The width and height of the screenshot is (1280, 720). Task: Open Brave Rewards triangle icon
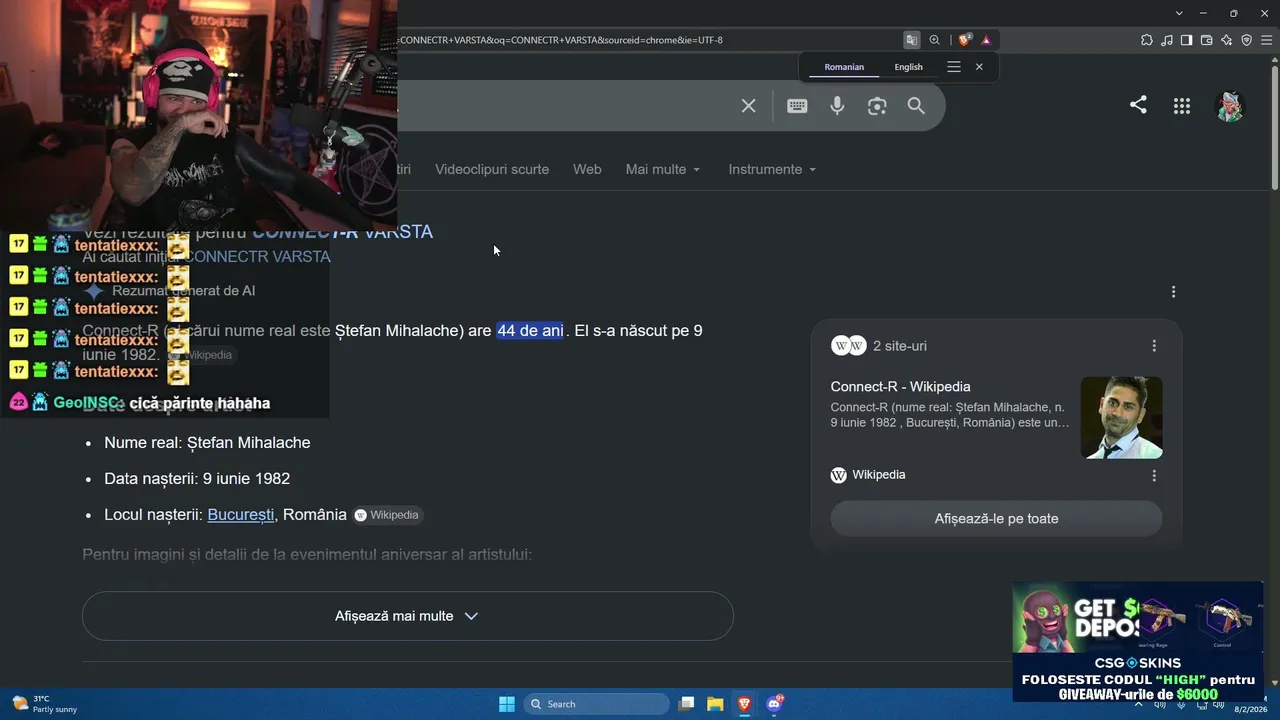point(986,40)
